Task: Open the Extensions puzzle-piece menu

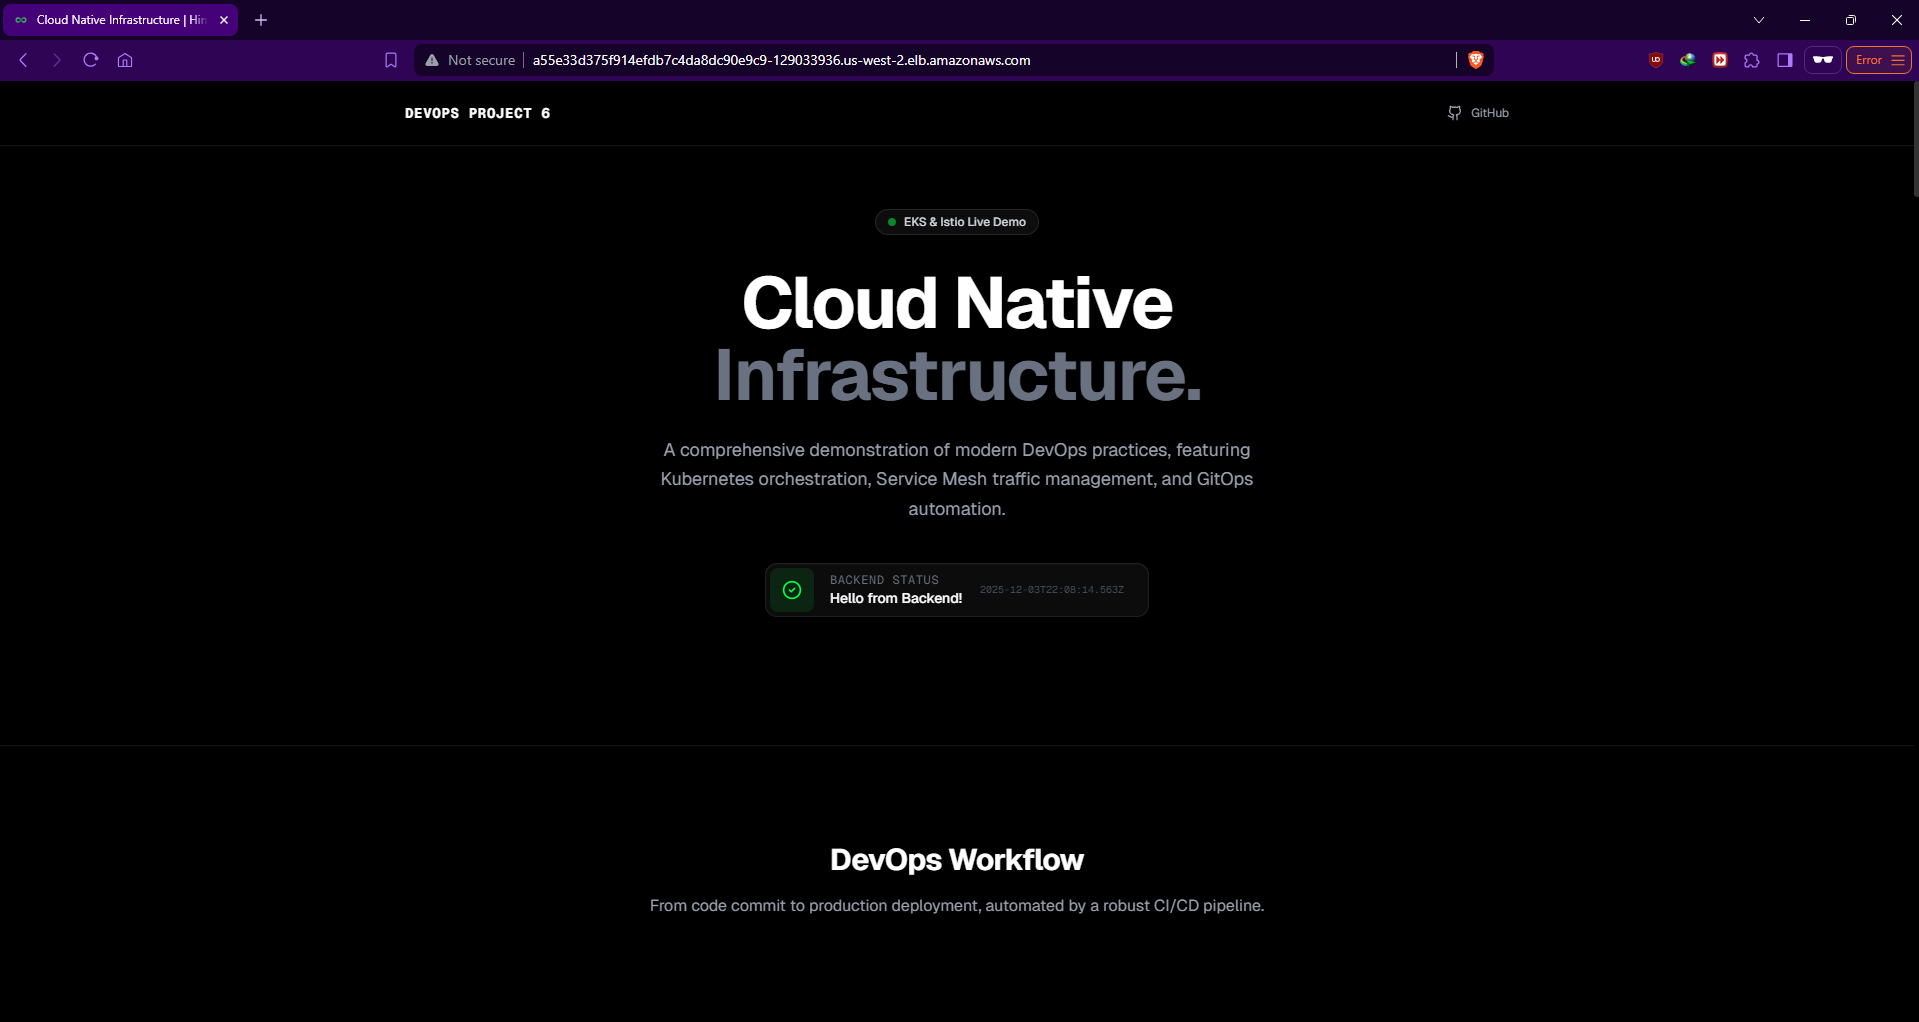Action: pos(1752,60)
